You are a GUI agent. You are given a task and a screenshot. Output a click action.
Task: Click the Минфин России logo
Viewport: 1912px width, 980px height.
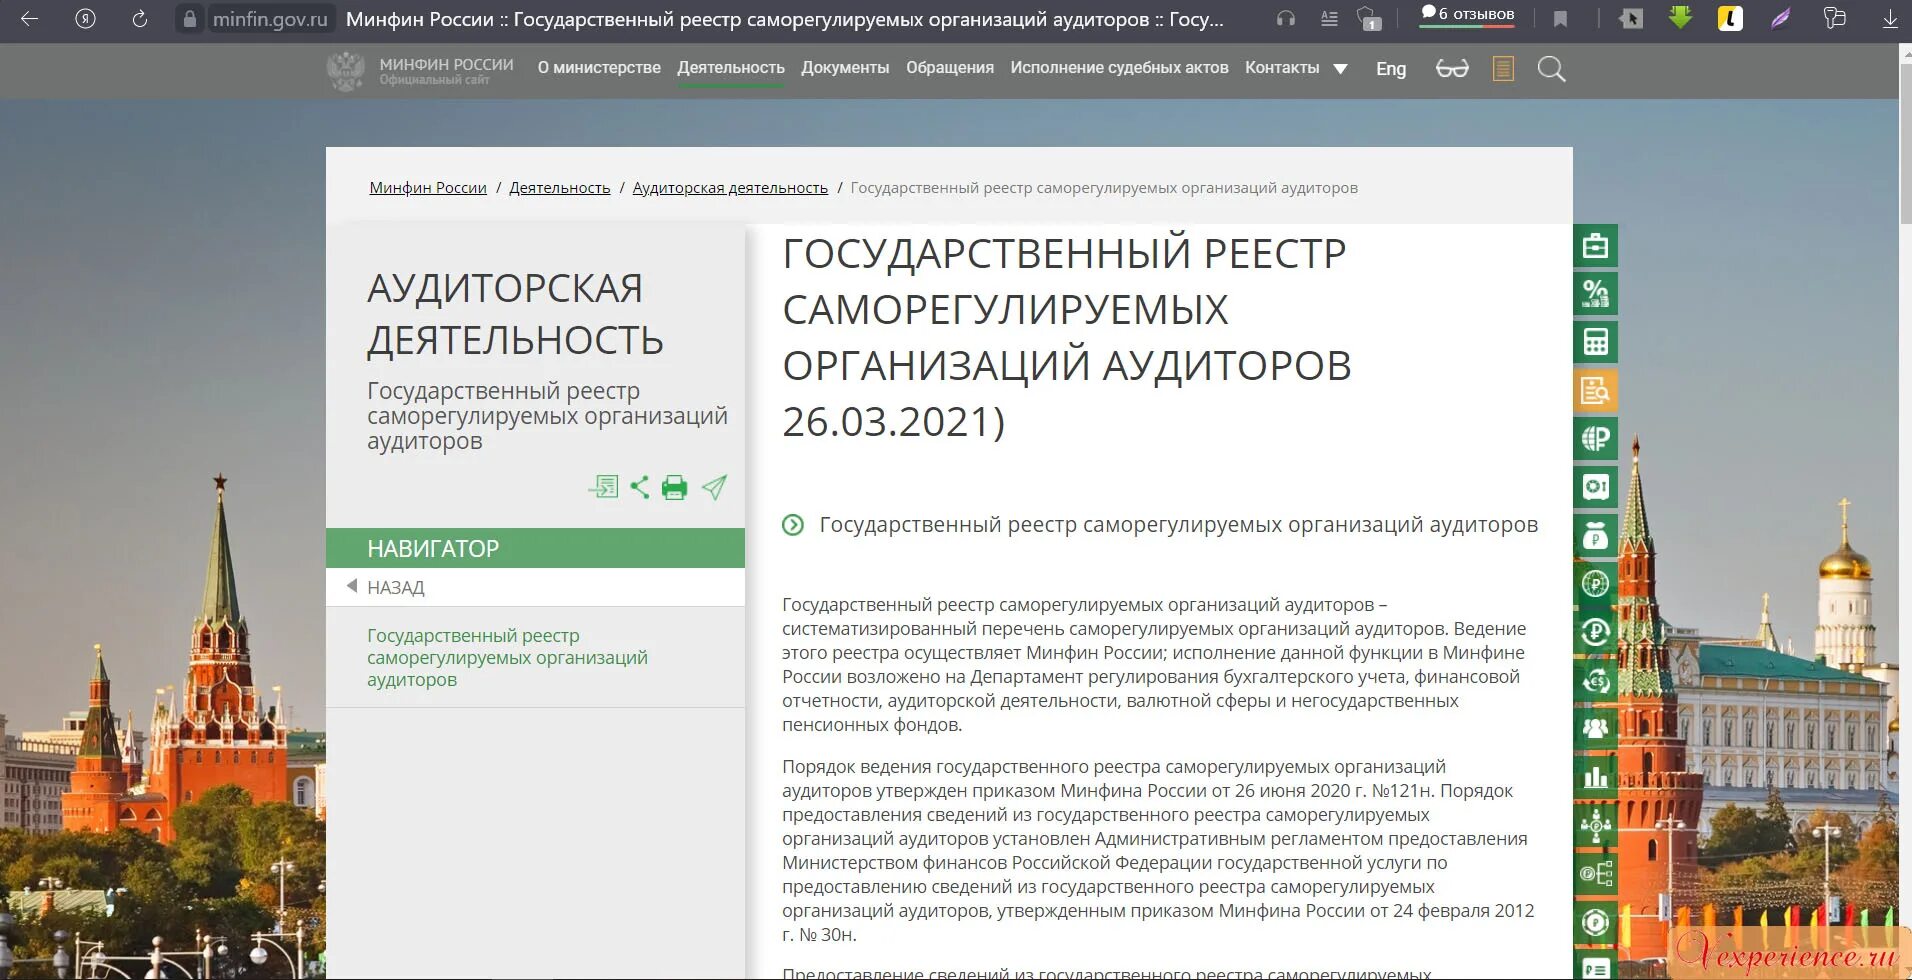pos(421,70)
